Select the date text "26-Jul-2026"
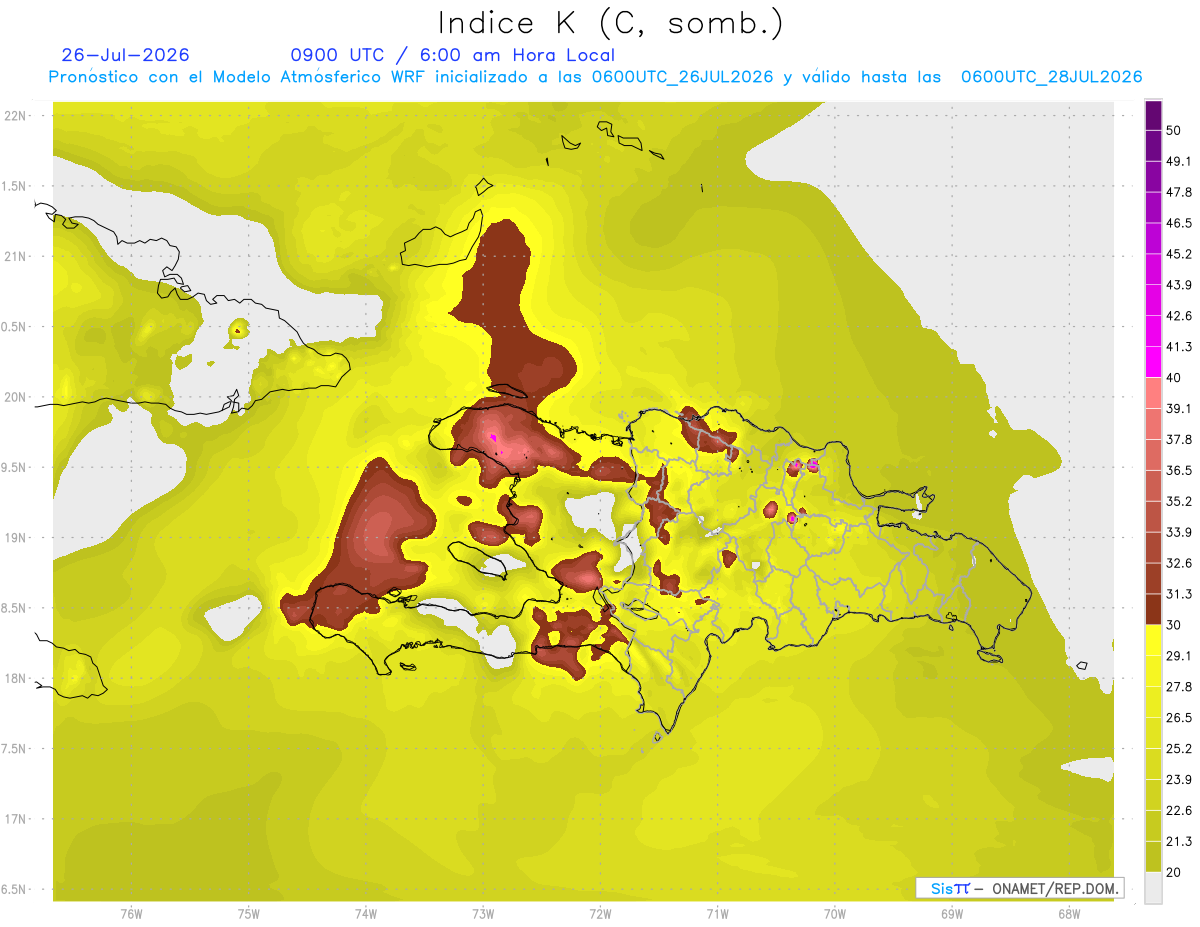 pyautogui.click(x=126, y=55)
